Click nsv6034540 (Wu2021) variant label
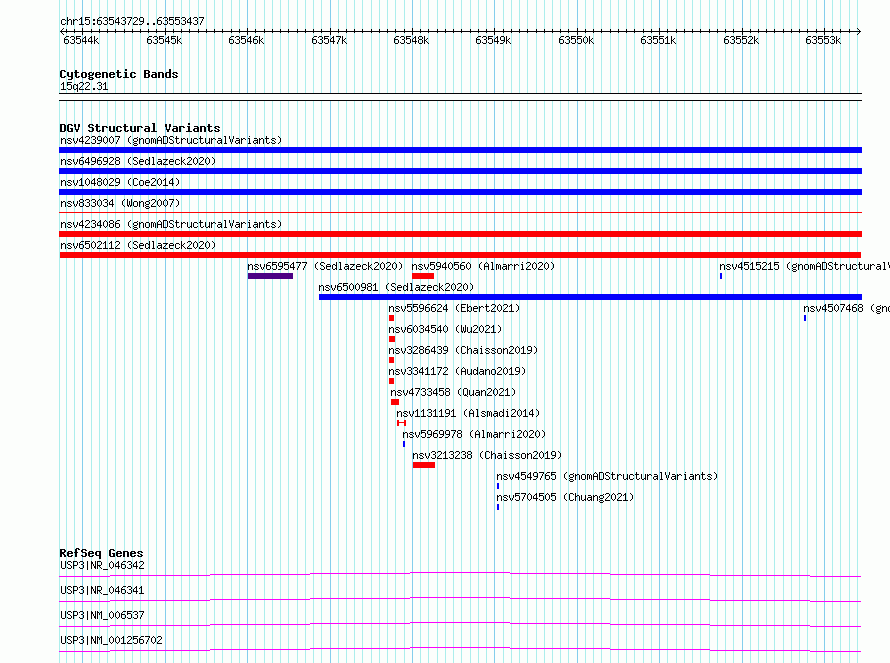This screenshot has height=663, width=890. [445, 329]
